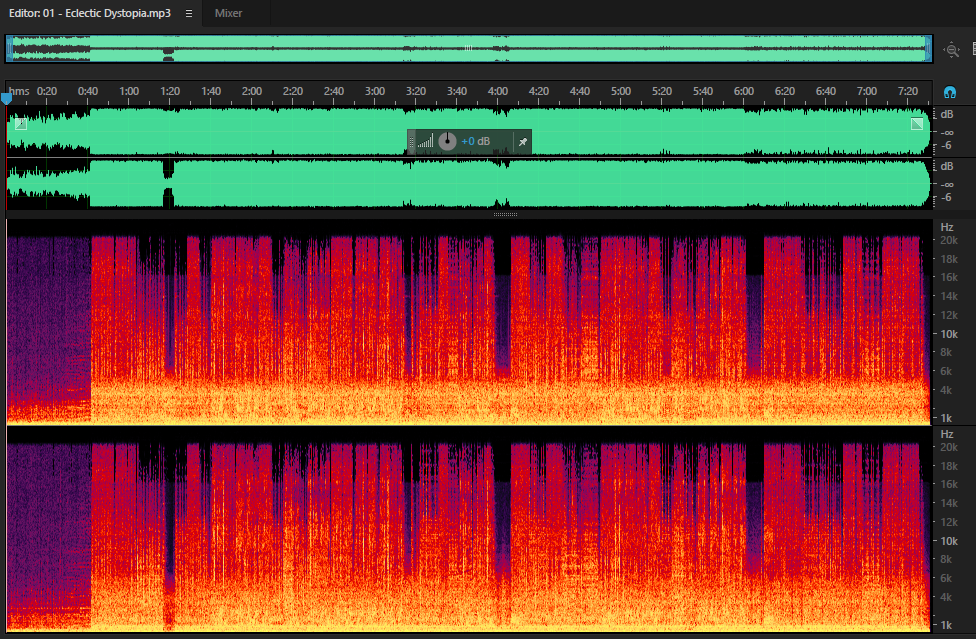
Task: Click the HUD grip handle
Action: [411, 142]
